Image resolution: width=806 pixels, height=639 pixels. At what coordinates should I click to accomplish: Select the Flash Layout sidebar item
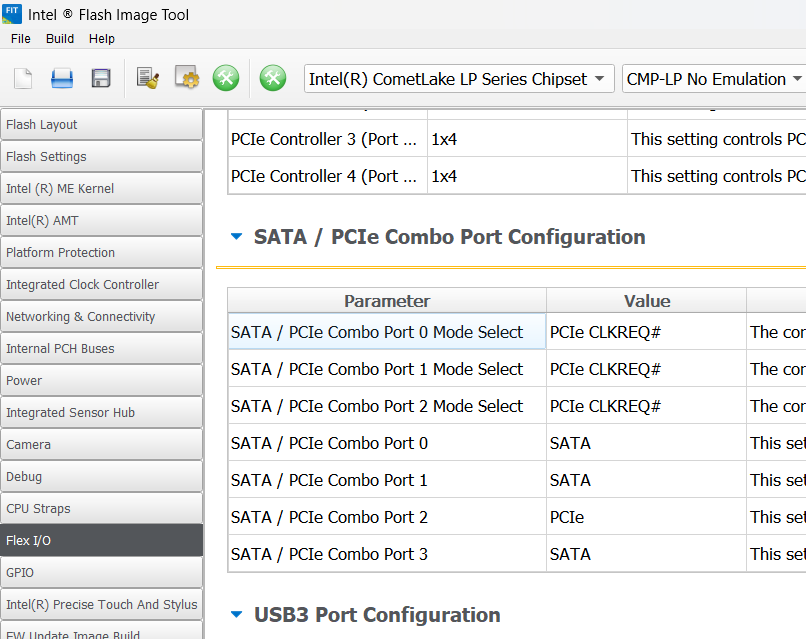101,125
